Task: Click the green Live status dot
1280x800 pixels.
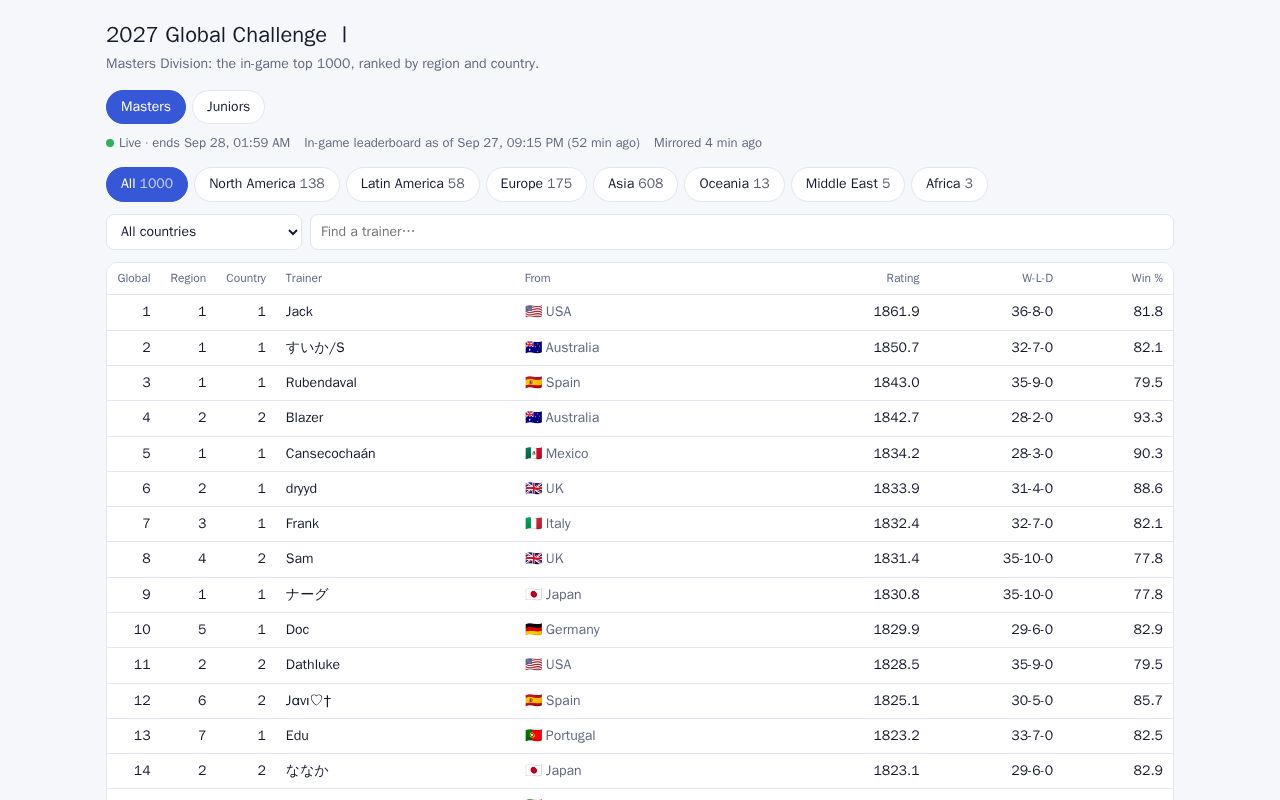Action: point(110,143)
